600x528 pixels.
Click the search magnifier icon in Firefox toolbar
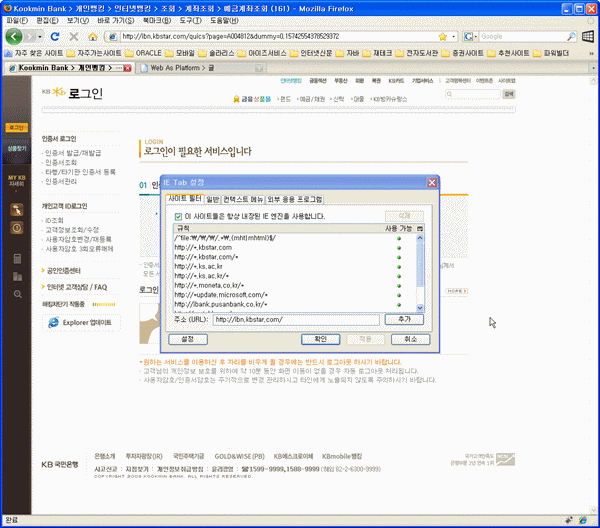pos(571,36)
